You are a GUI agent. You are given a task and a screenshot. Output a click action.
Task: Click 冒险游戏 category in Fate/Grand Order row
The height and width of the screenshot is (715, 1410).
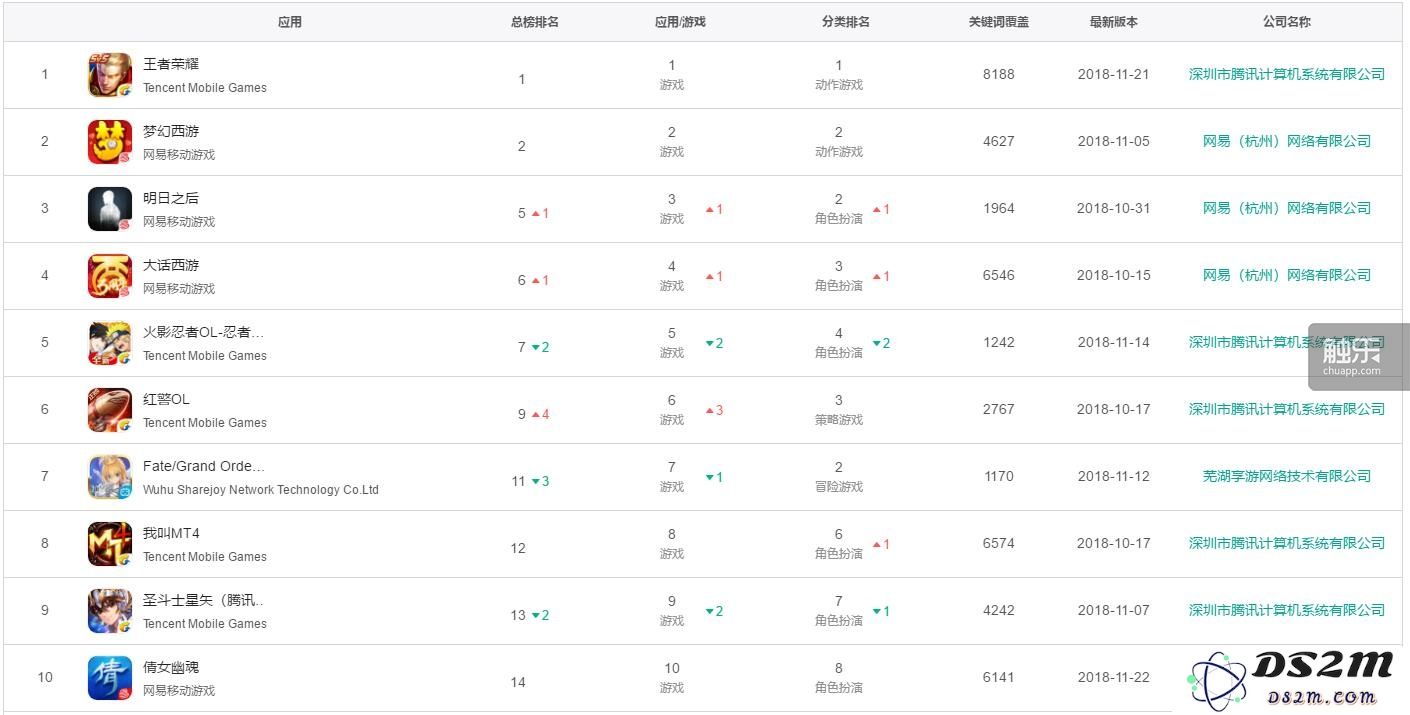[838, 487]
